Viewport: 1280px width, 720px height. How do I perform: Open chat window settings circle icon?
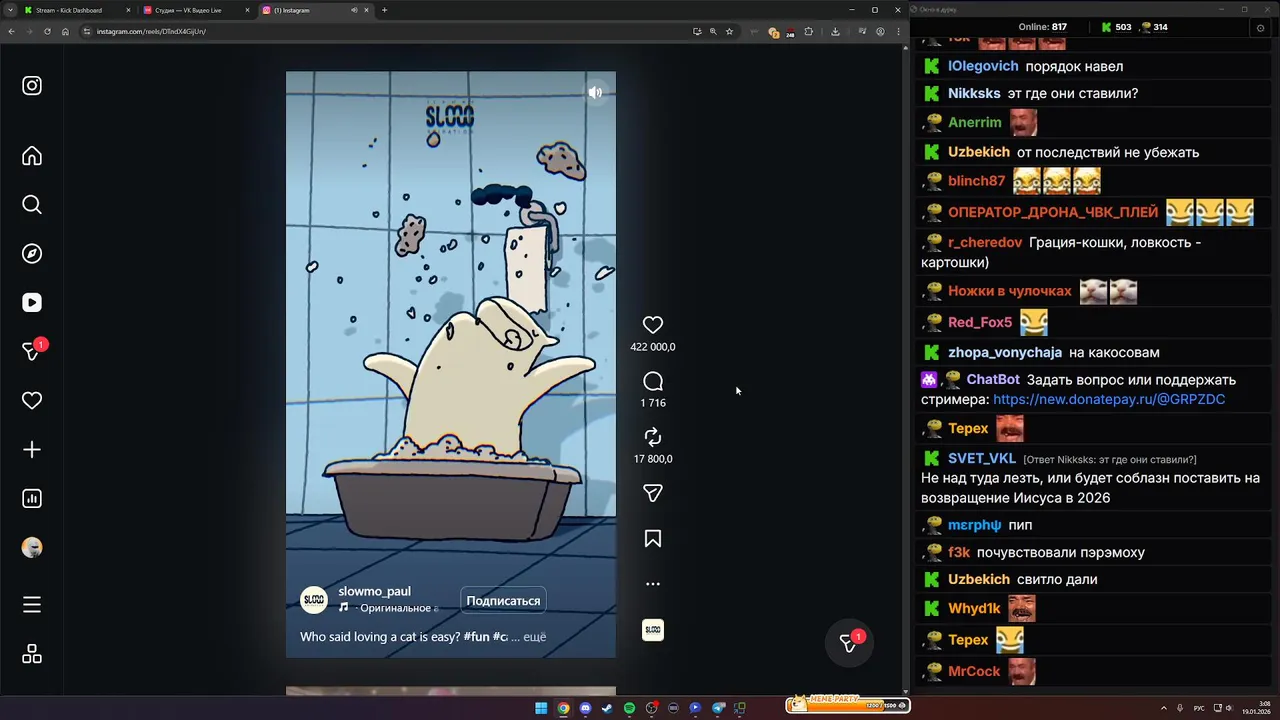pyautogui.click(x=1260, y=27)
